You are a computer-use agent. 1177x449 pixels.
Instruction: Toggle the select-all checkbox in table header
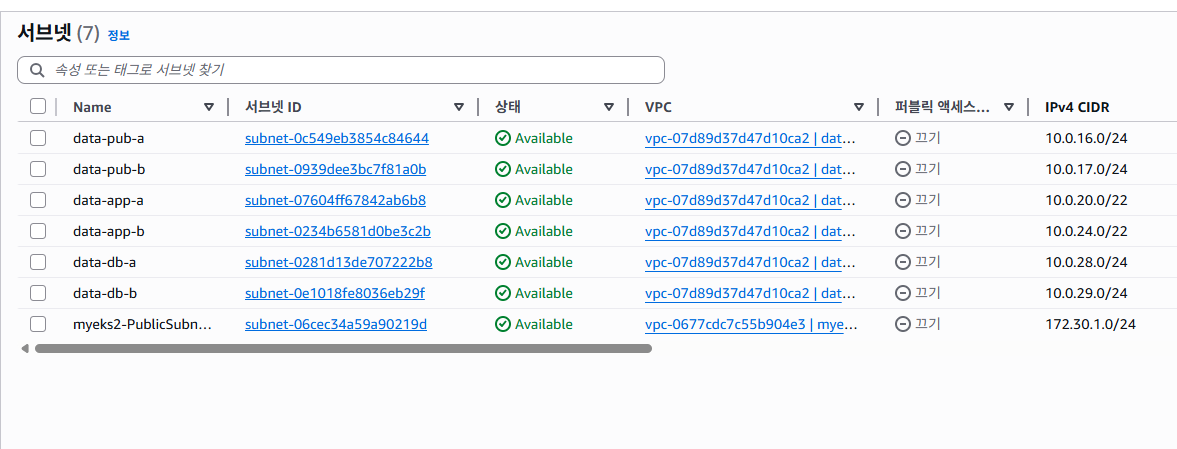(38, 107)
